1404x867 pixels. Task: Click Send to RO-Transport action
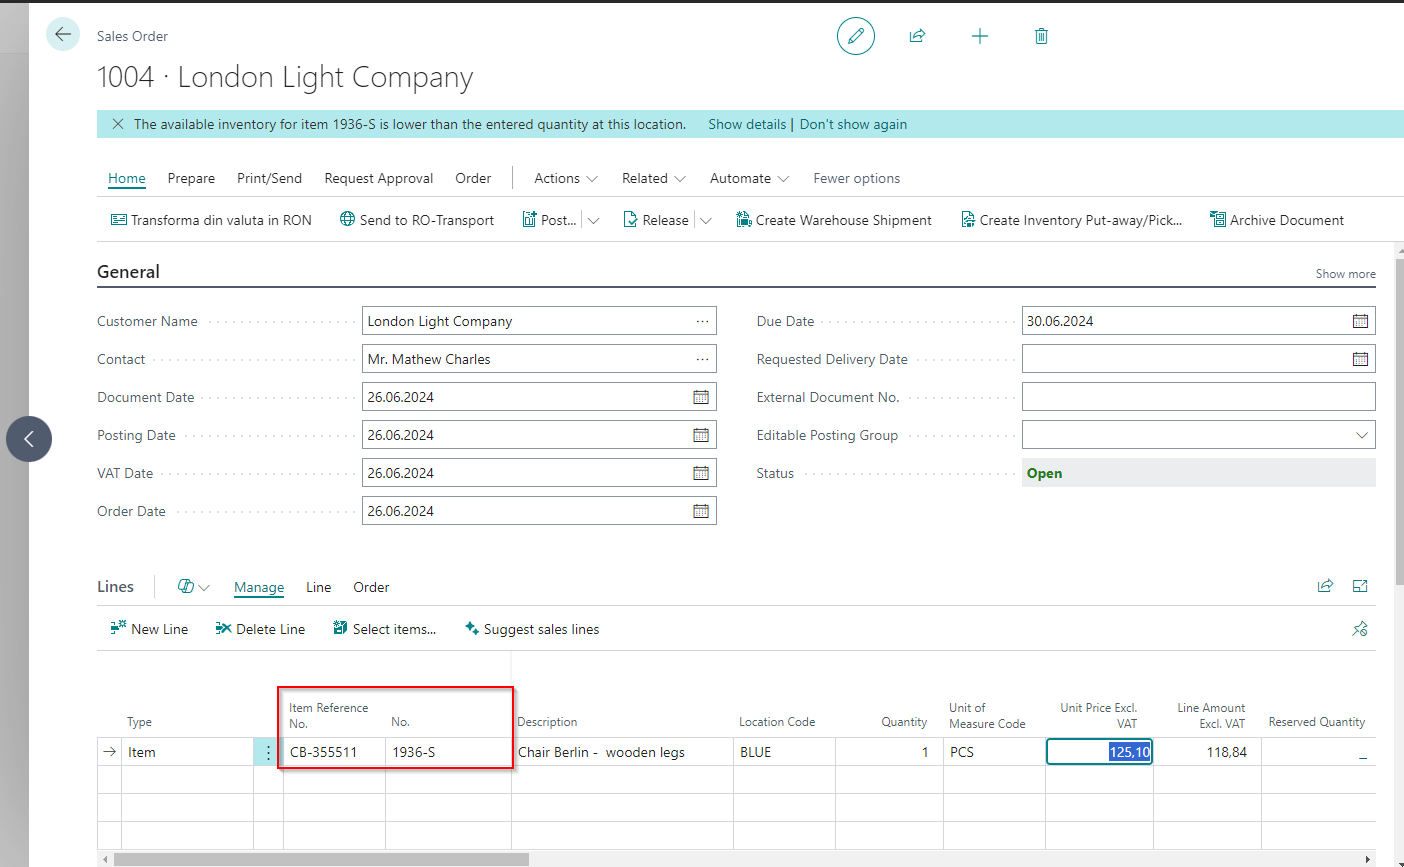point(417,220)
